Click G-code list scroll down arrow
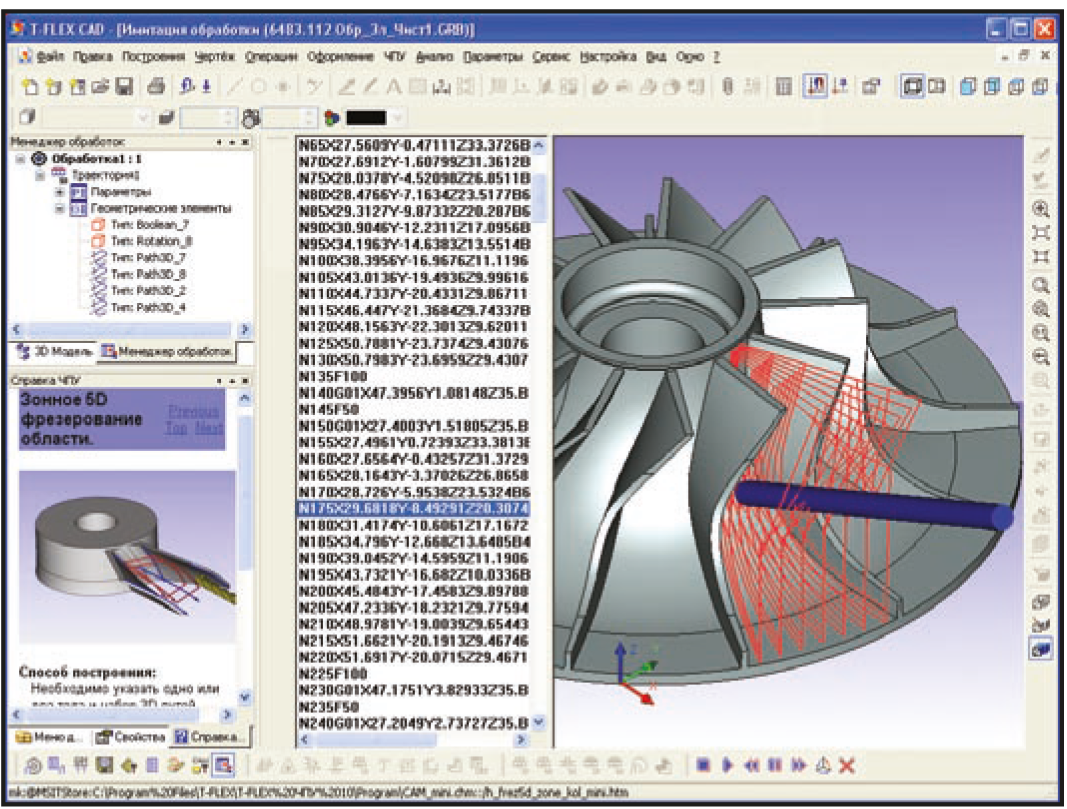The width and height of the screenshot is (1067, 809). 539,723
